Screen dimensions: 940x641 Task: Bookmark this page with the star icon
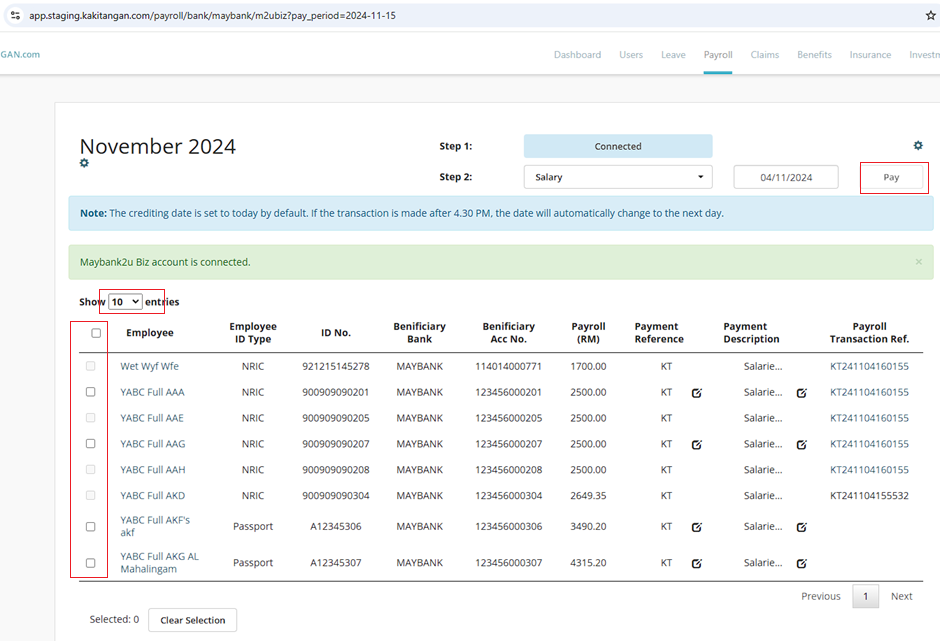point(930,15)
